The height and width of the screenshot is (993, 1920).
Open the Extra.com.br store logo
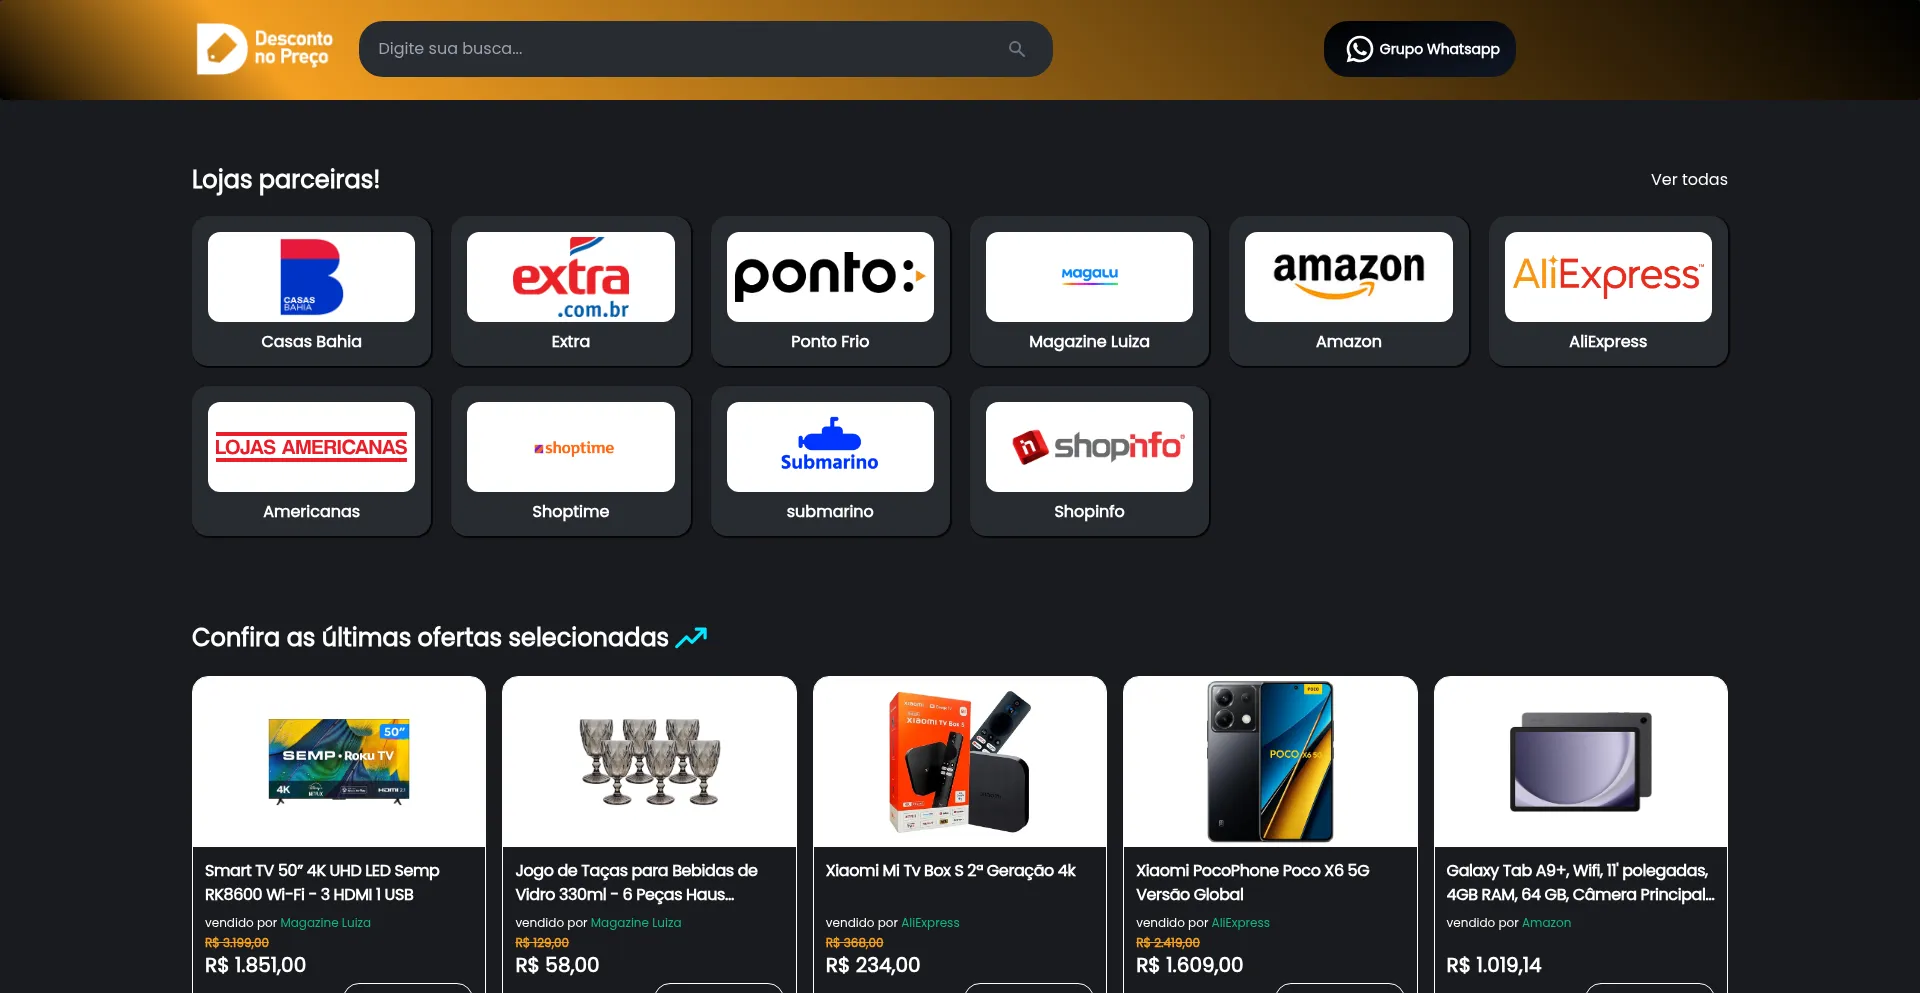(570, 277)
